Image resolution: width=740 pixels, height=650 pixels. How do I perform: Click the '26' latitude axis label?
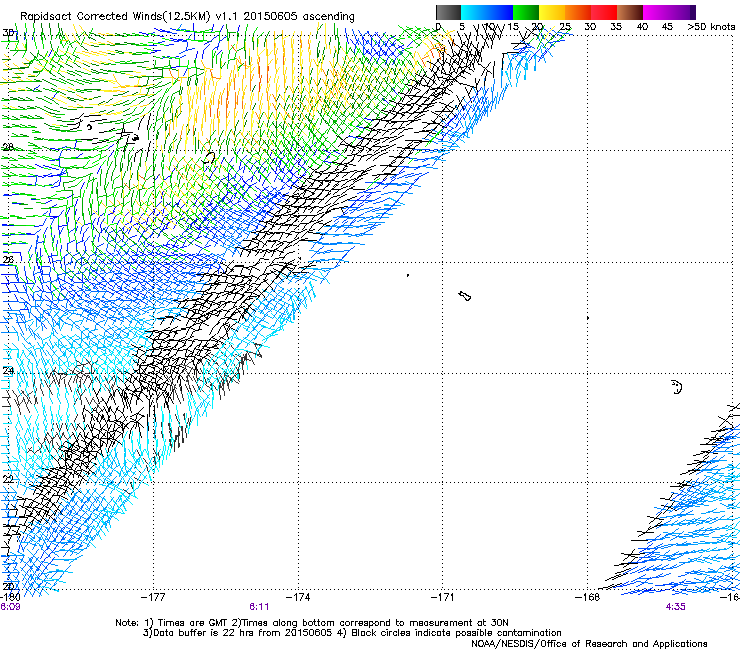8,259
